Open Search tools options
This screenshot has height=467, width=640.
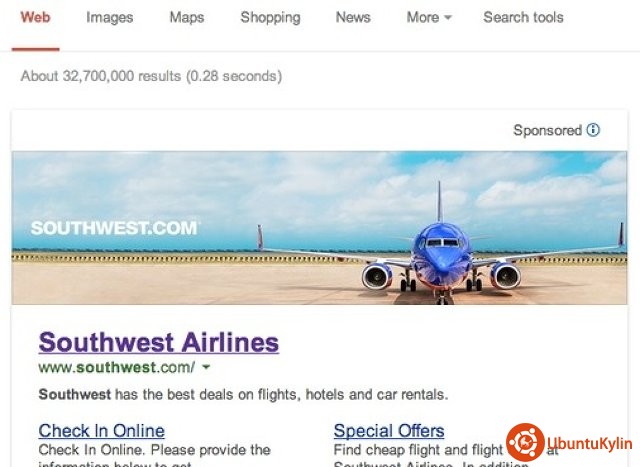click(523, 18)
